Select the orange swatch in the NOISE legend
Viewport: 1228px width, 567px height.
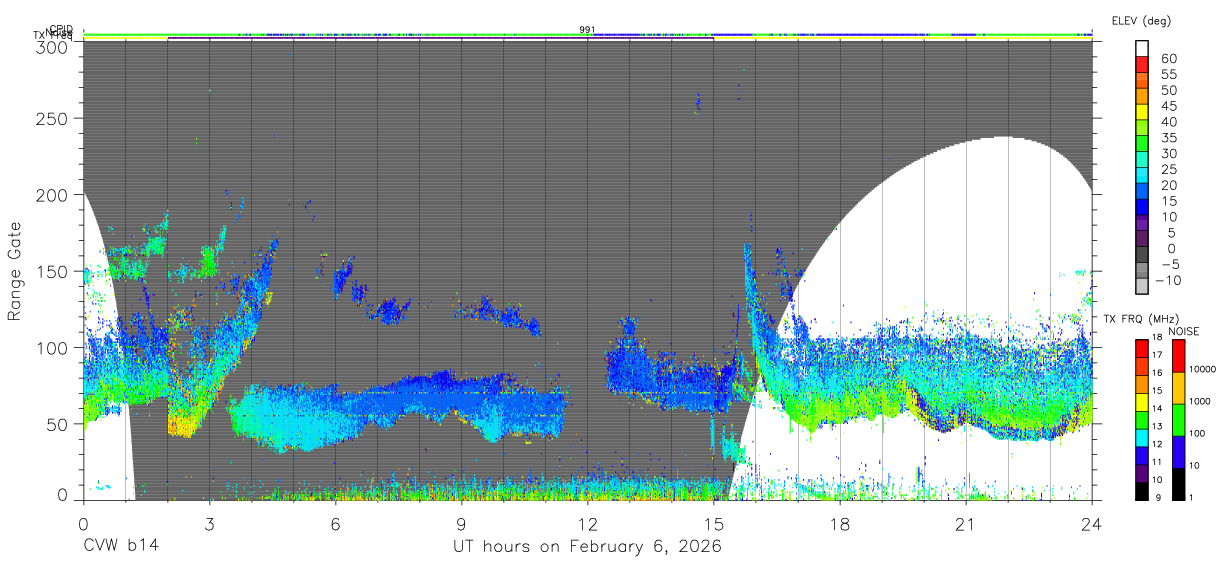pyautogui.click(x=1178, y=388)
